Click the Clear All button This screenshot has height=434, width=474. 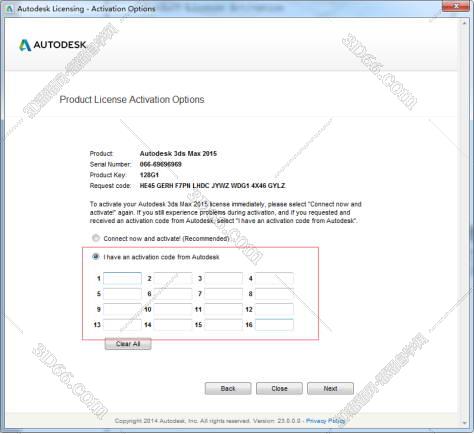click(x=128, y=344)
